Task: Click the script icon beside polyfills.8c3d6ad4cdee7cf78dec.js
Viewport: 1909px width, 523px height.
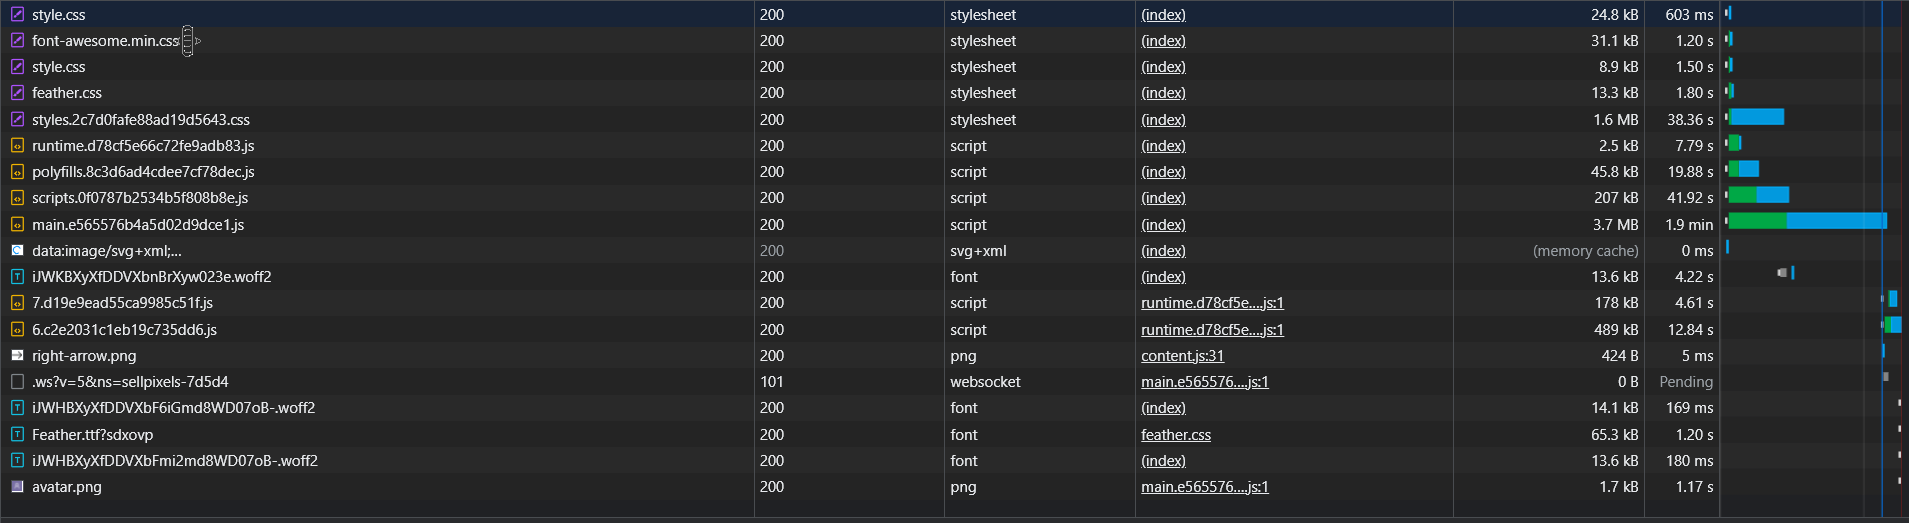Action: (x=17, y=172)
